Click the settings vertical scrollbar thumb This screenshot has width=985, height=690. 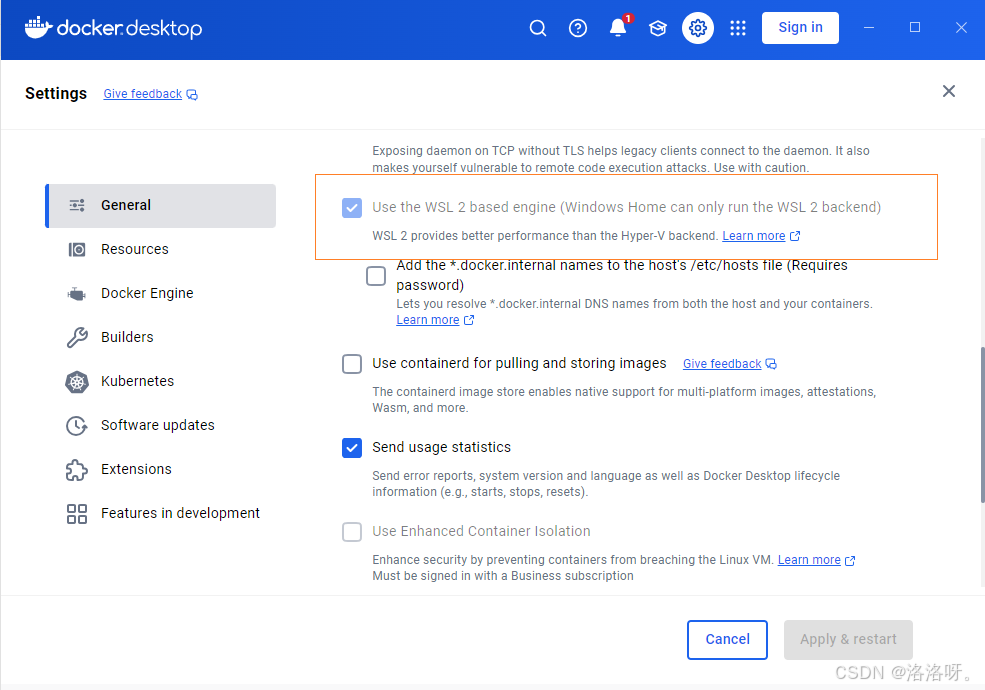tap(982, 424)
